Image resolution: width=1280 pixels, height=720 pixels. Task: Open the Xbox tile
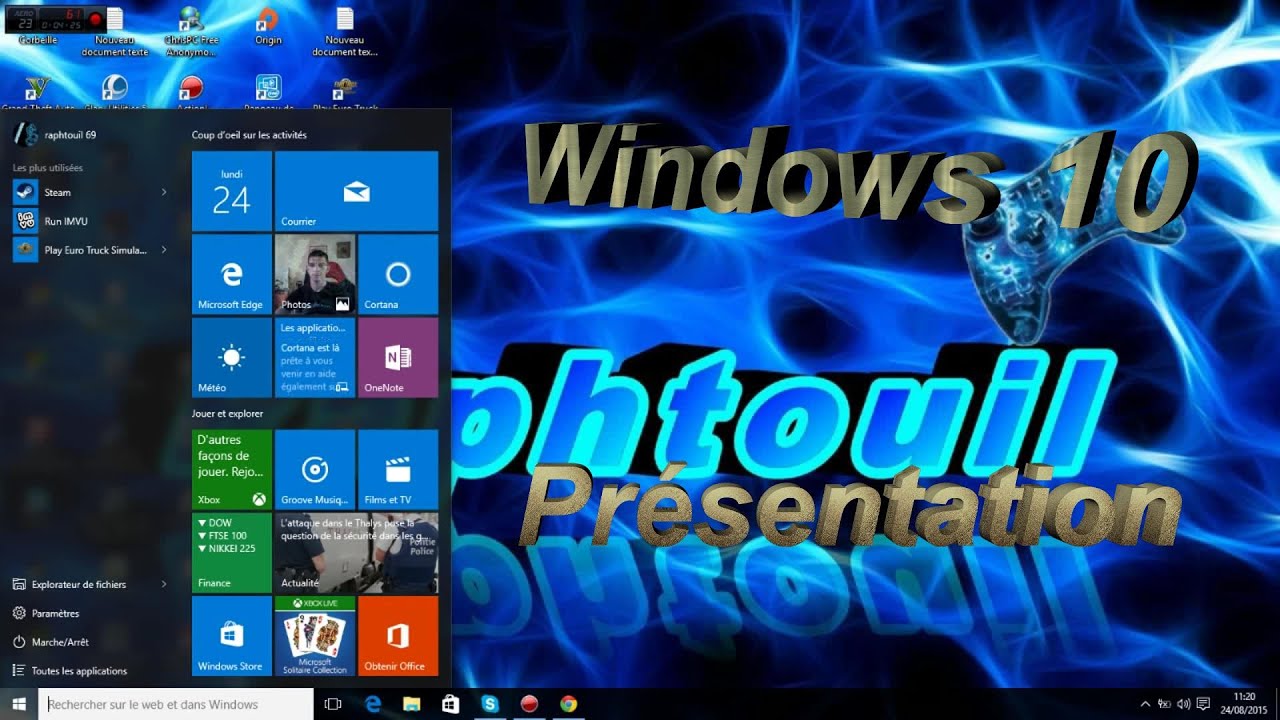[231, 469]
